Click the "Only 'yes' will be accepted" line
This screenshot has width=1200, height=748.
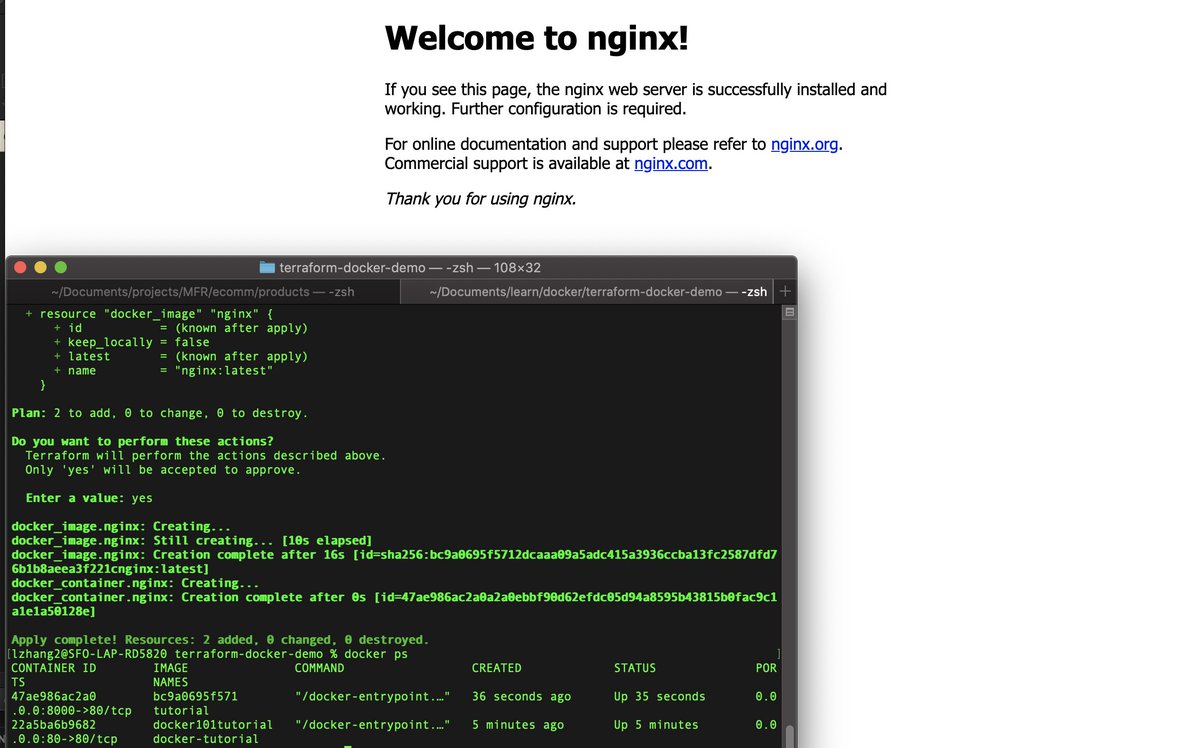(x=163, y=469)
